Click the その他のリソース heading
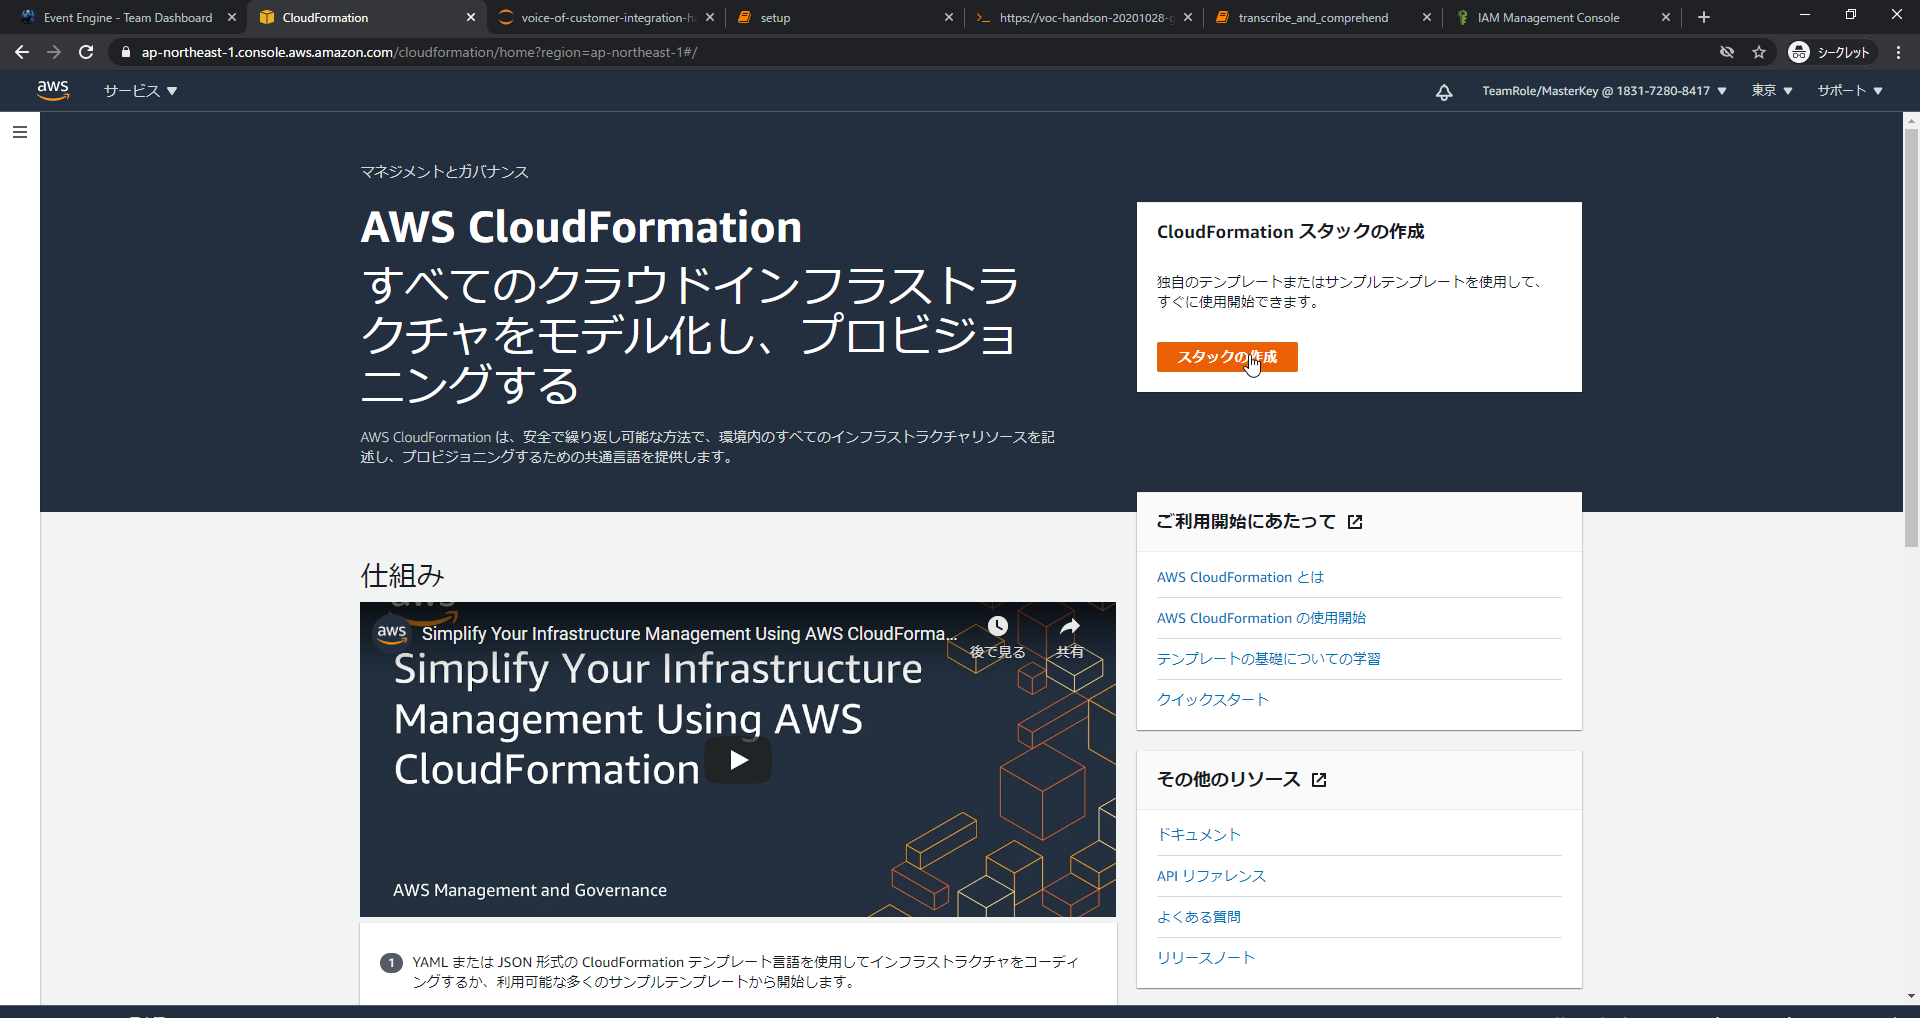The height and width of the screenshot is (1018, 1920). point(1228,780)
